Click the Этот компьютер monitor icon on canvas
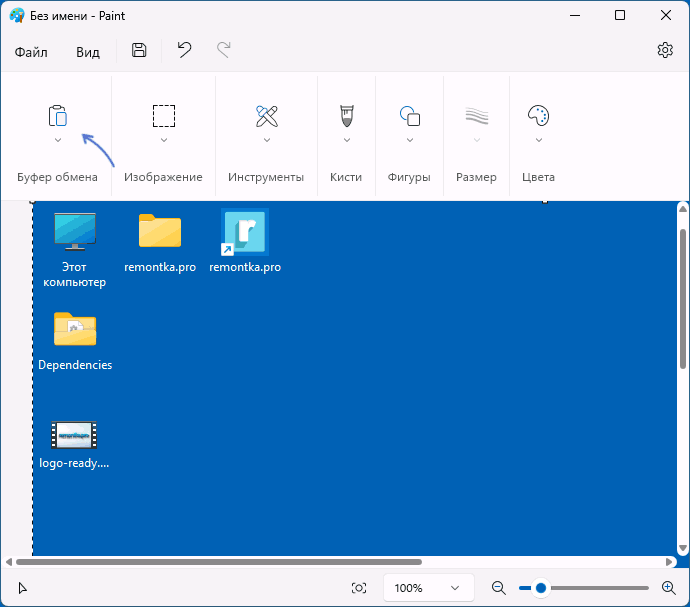 pyautogui.click(x=75, y=232)
